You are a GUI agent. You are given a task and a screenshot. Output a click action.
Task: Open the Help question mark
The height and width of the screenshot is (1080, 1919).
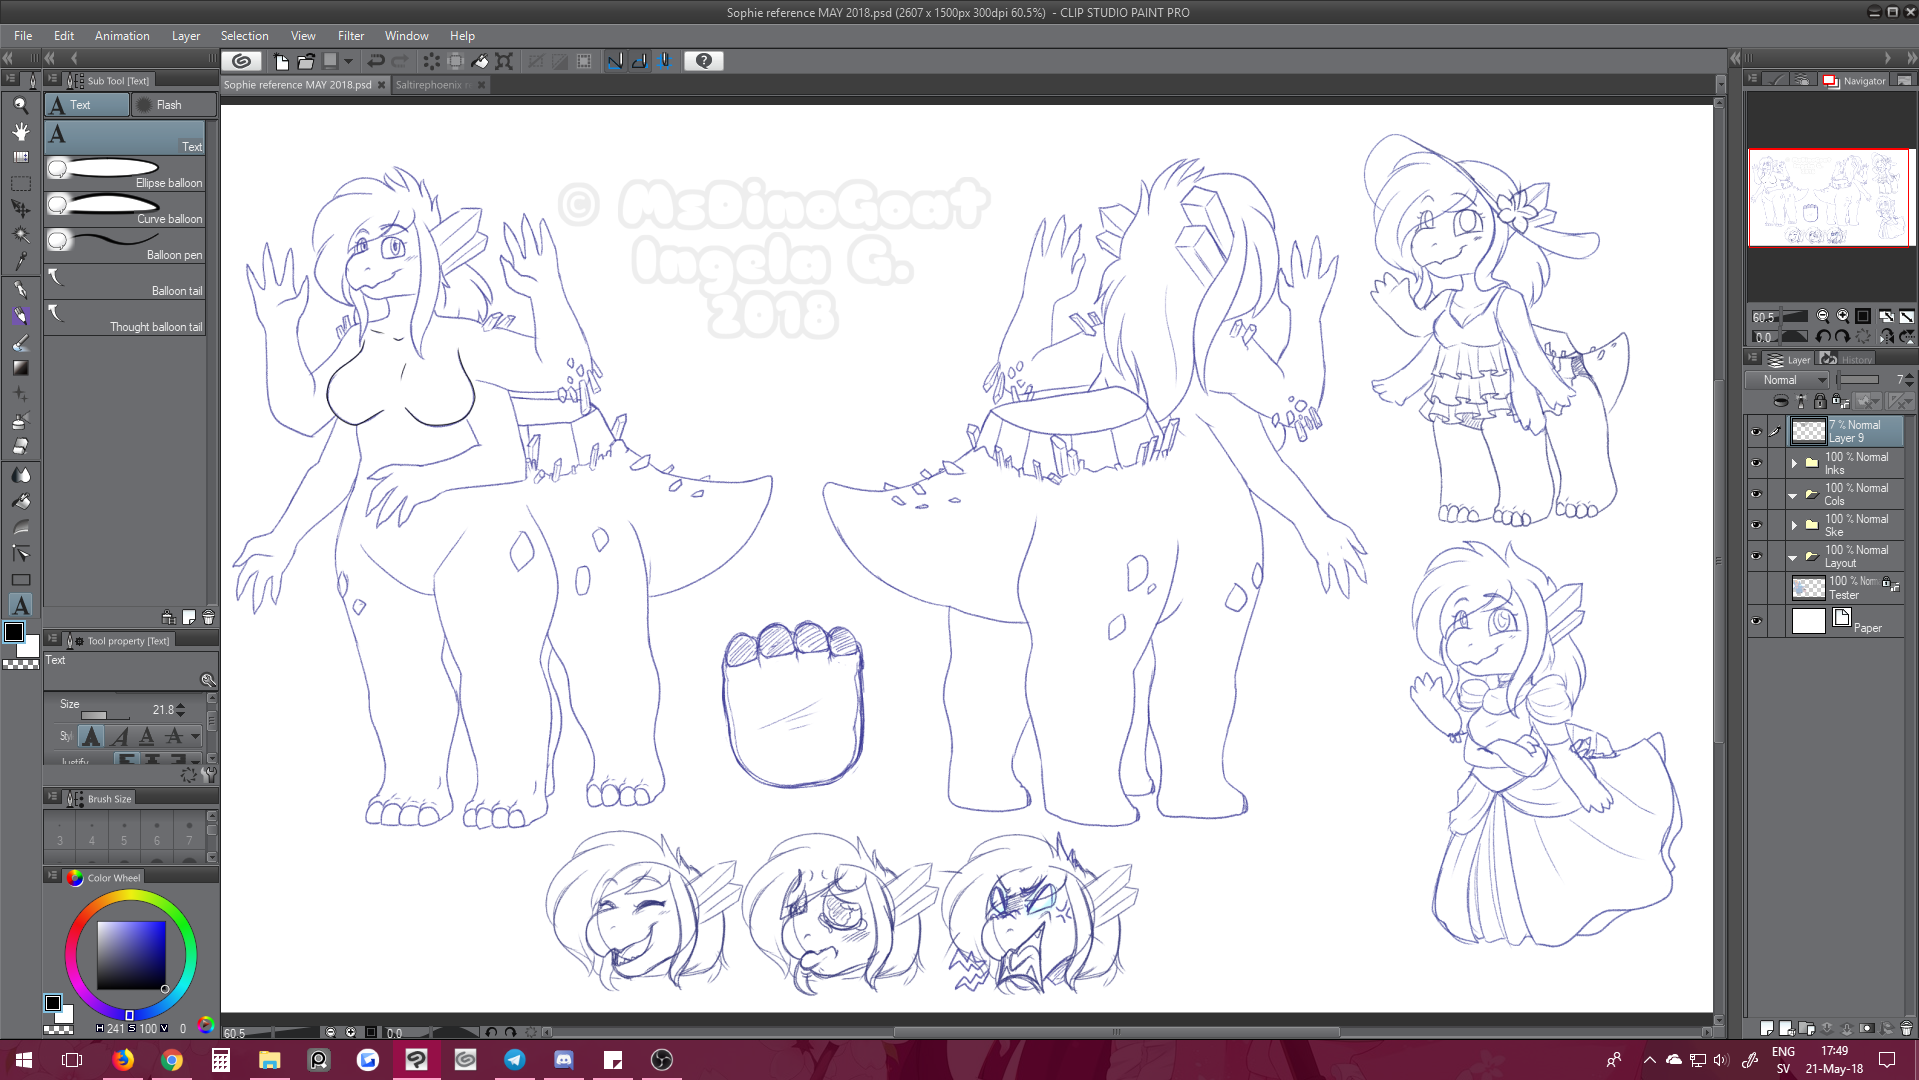pos(704,61)
